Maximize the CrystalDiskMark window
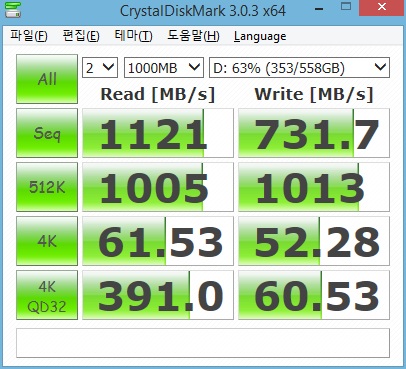This screenshot has height=369, width=406. (x=346, y=7)
